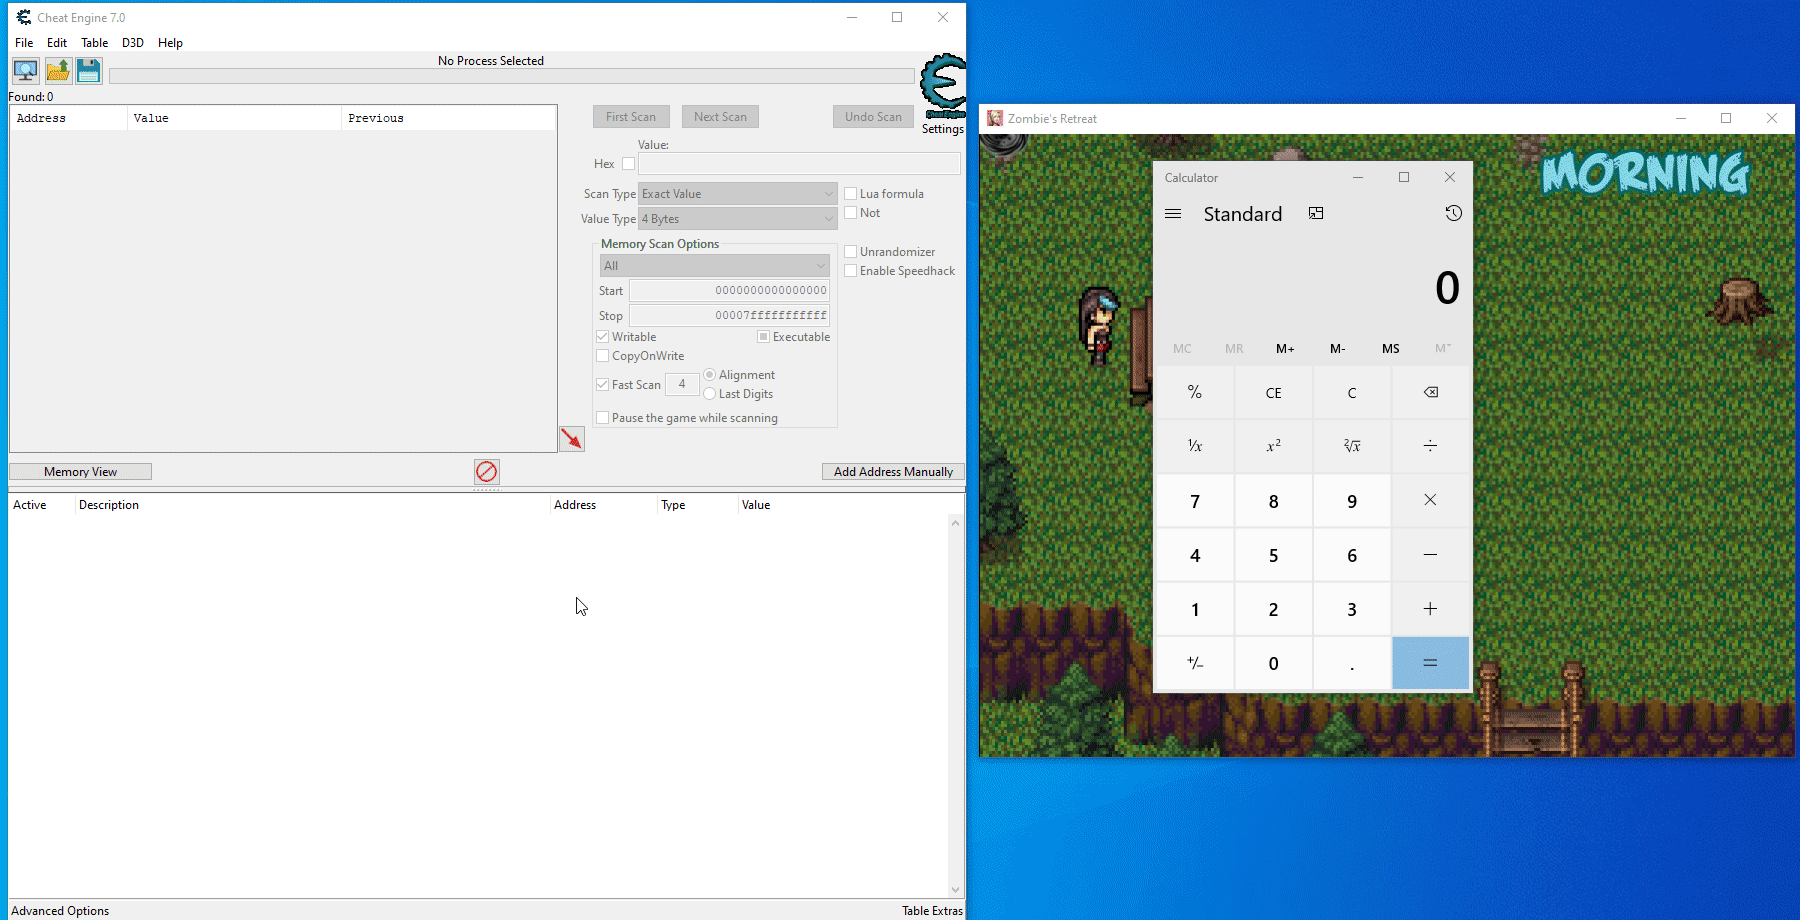Click Calculator MS memory store
The width and height of the screenshot is (1800, 920).
1391,349
